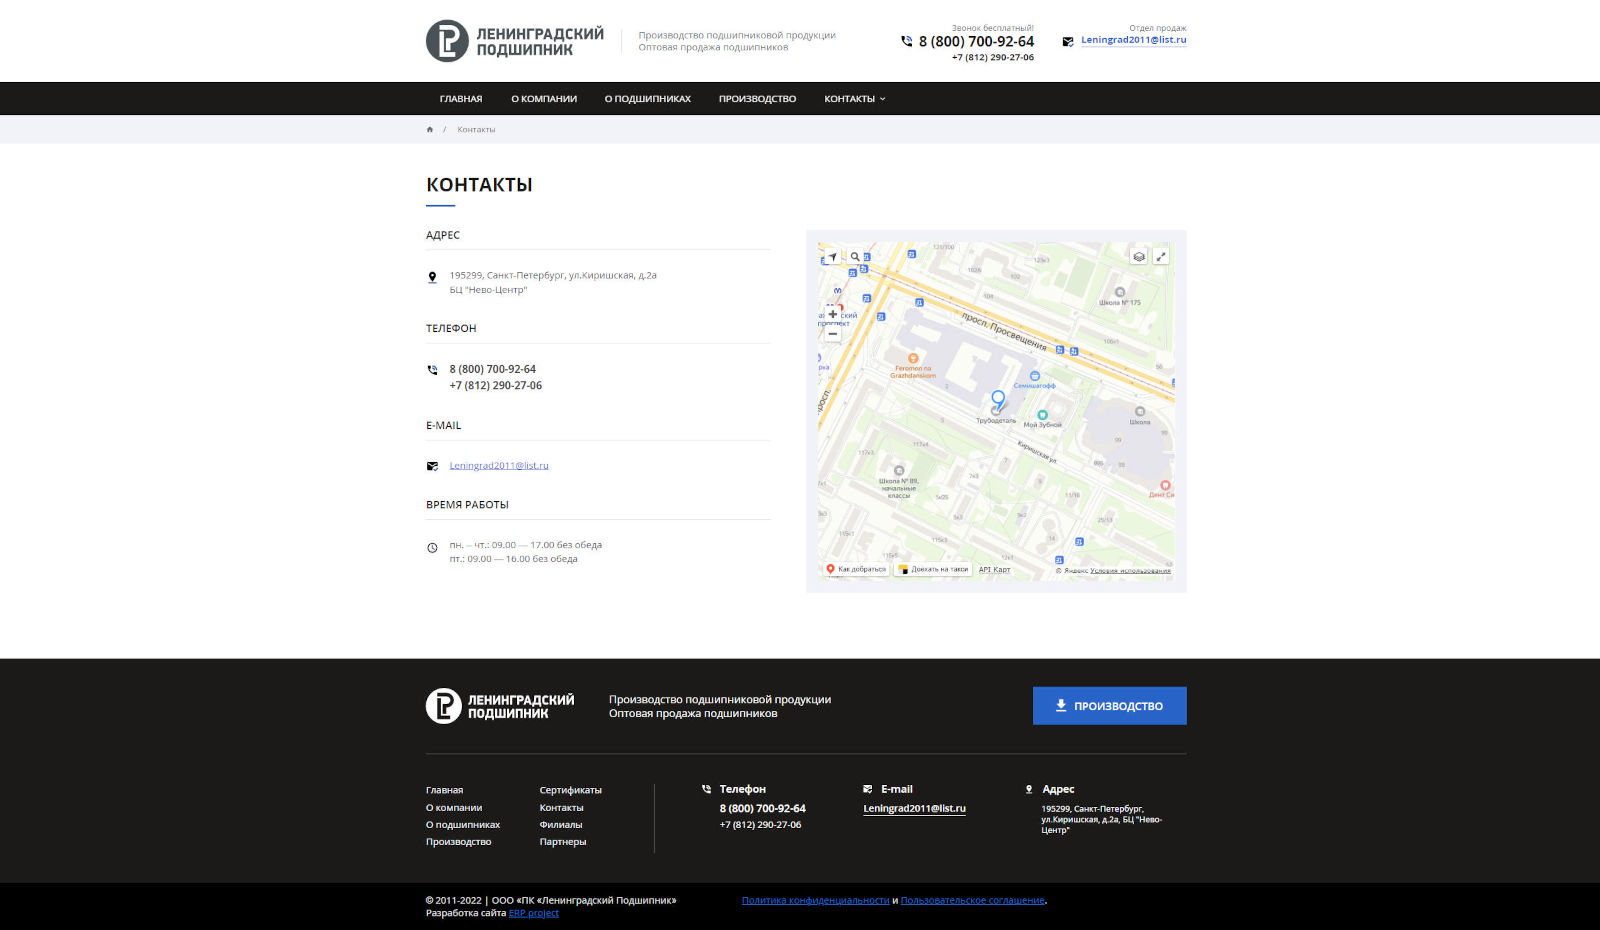Viewport: 1600px width, 930px height.
Task: Open the О подшипниках navigation item
Action: 647,99
